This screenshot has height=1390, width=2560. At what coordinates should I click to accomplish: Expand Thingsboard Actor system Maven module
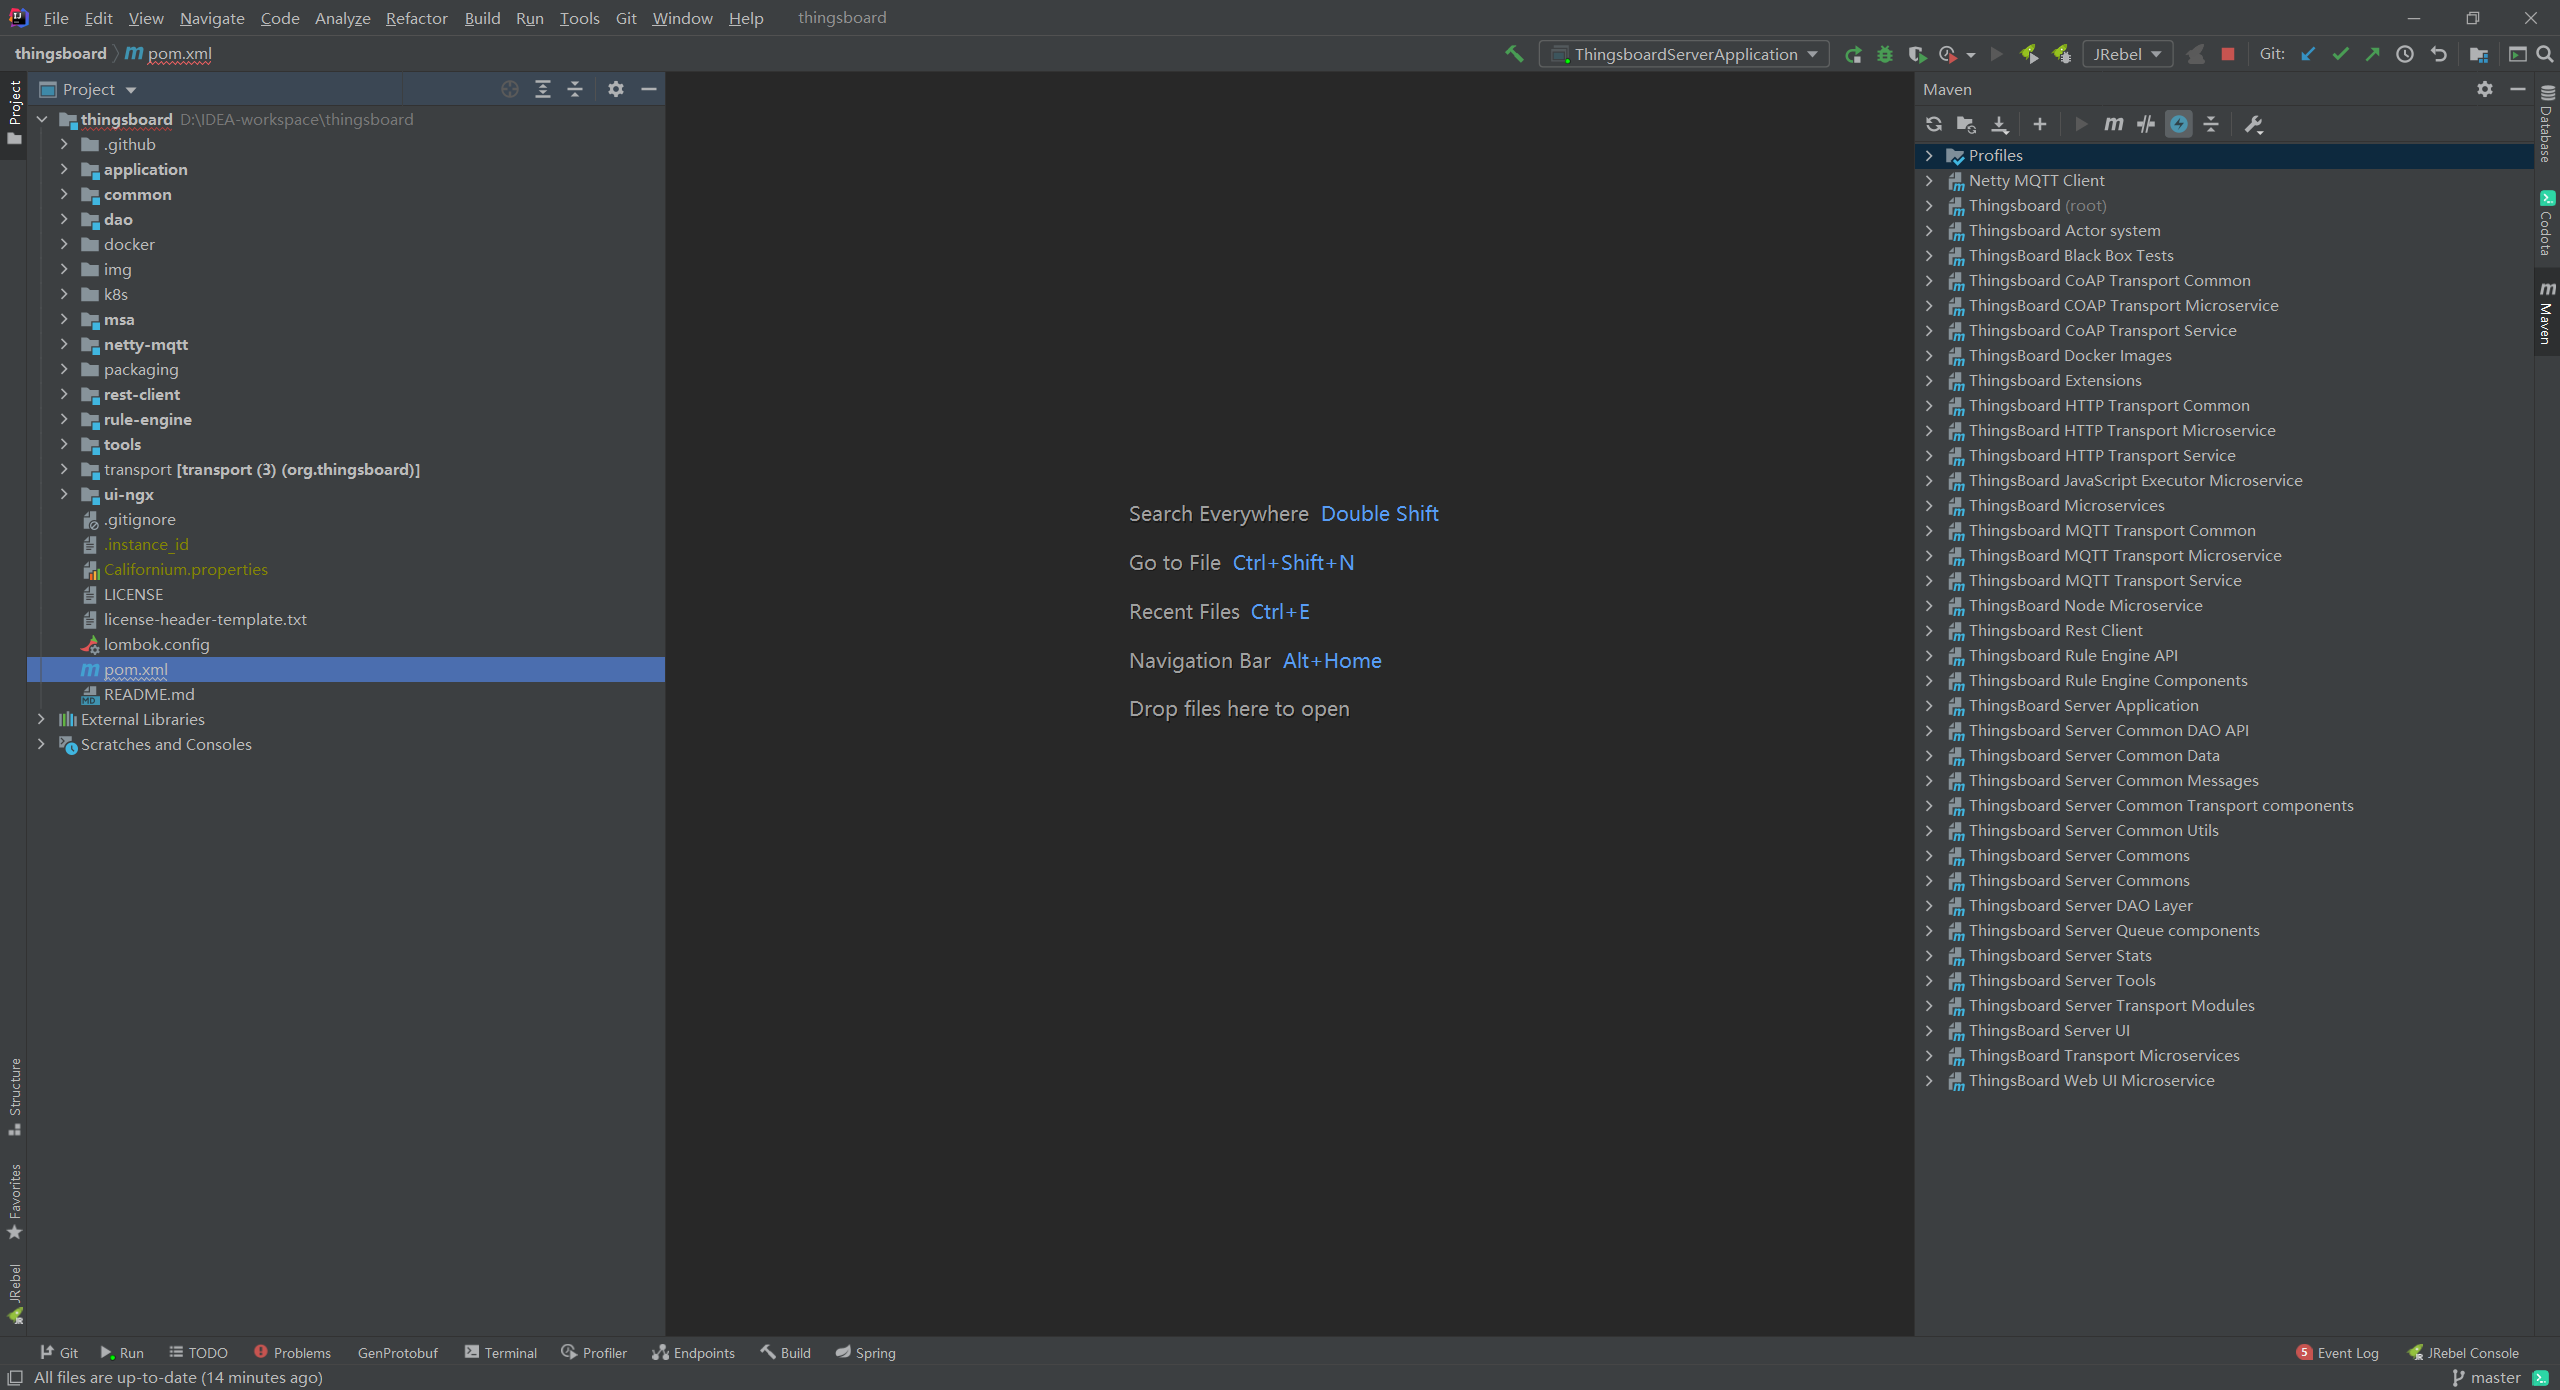pyautogui.click(x=1929, y=230)
